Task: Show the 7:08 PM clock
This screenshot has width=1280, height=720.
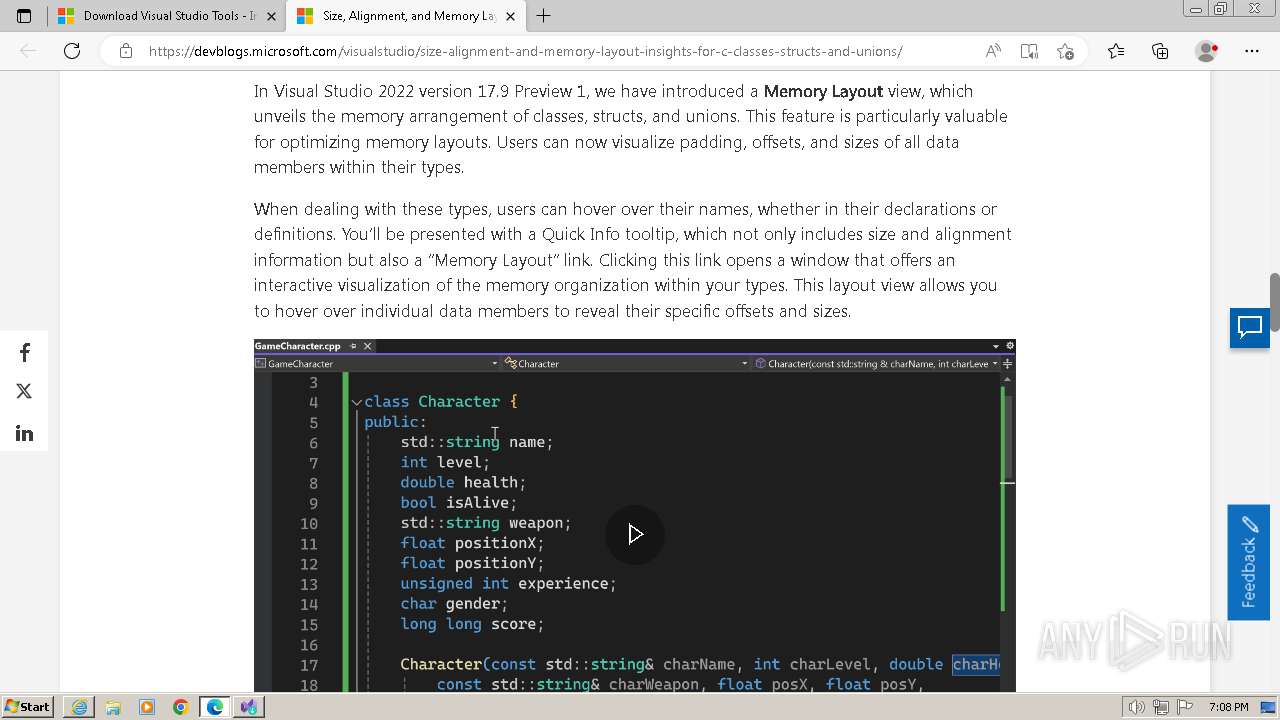Action: 1228,707
